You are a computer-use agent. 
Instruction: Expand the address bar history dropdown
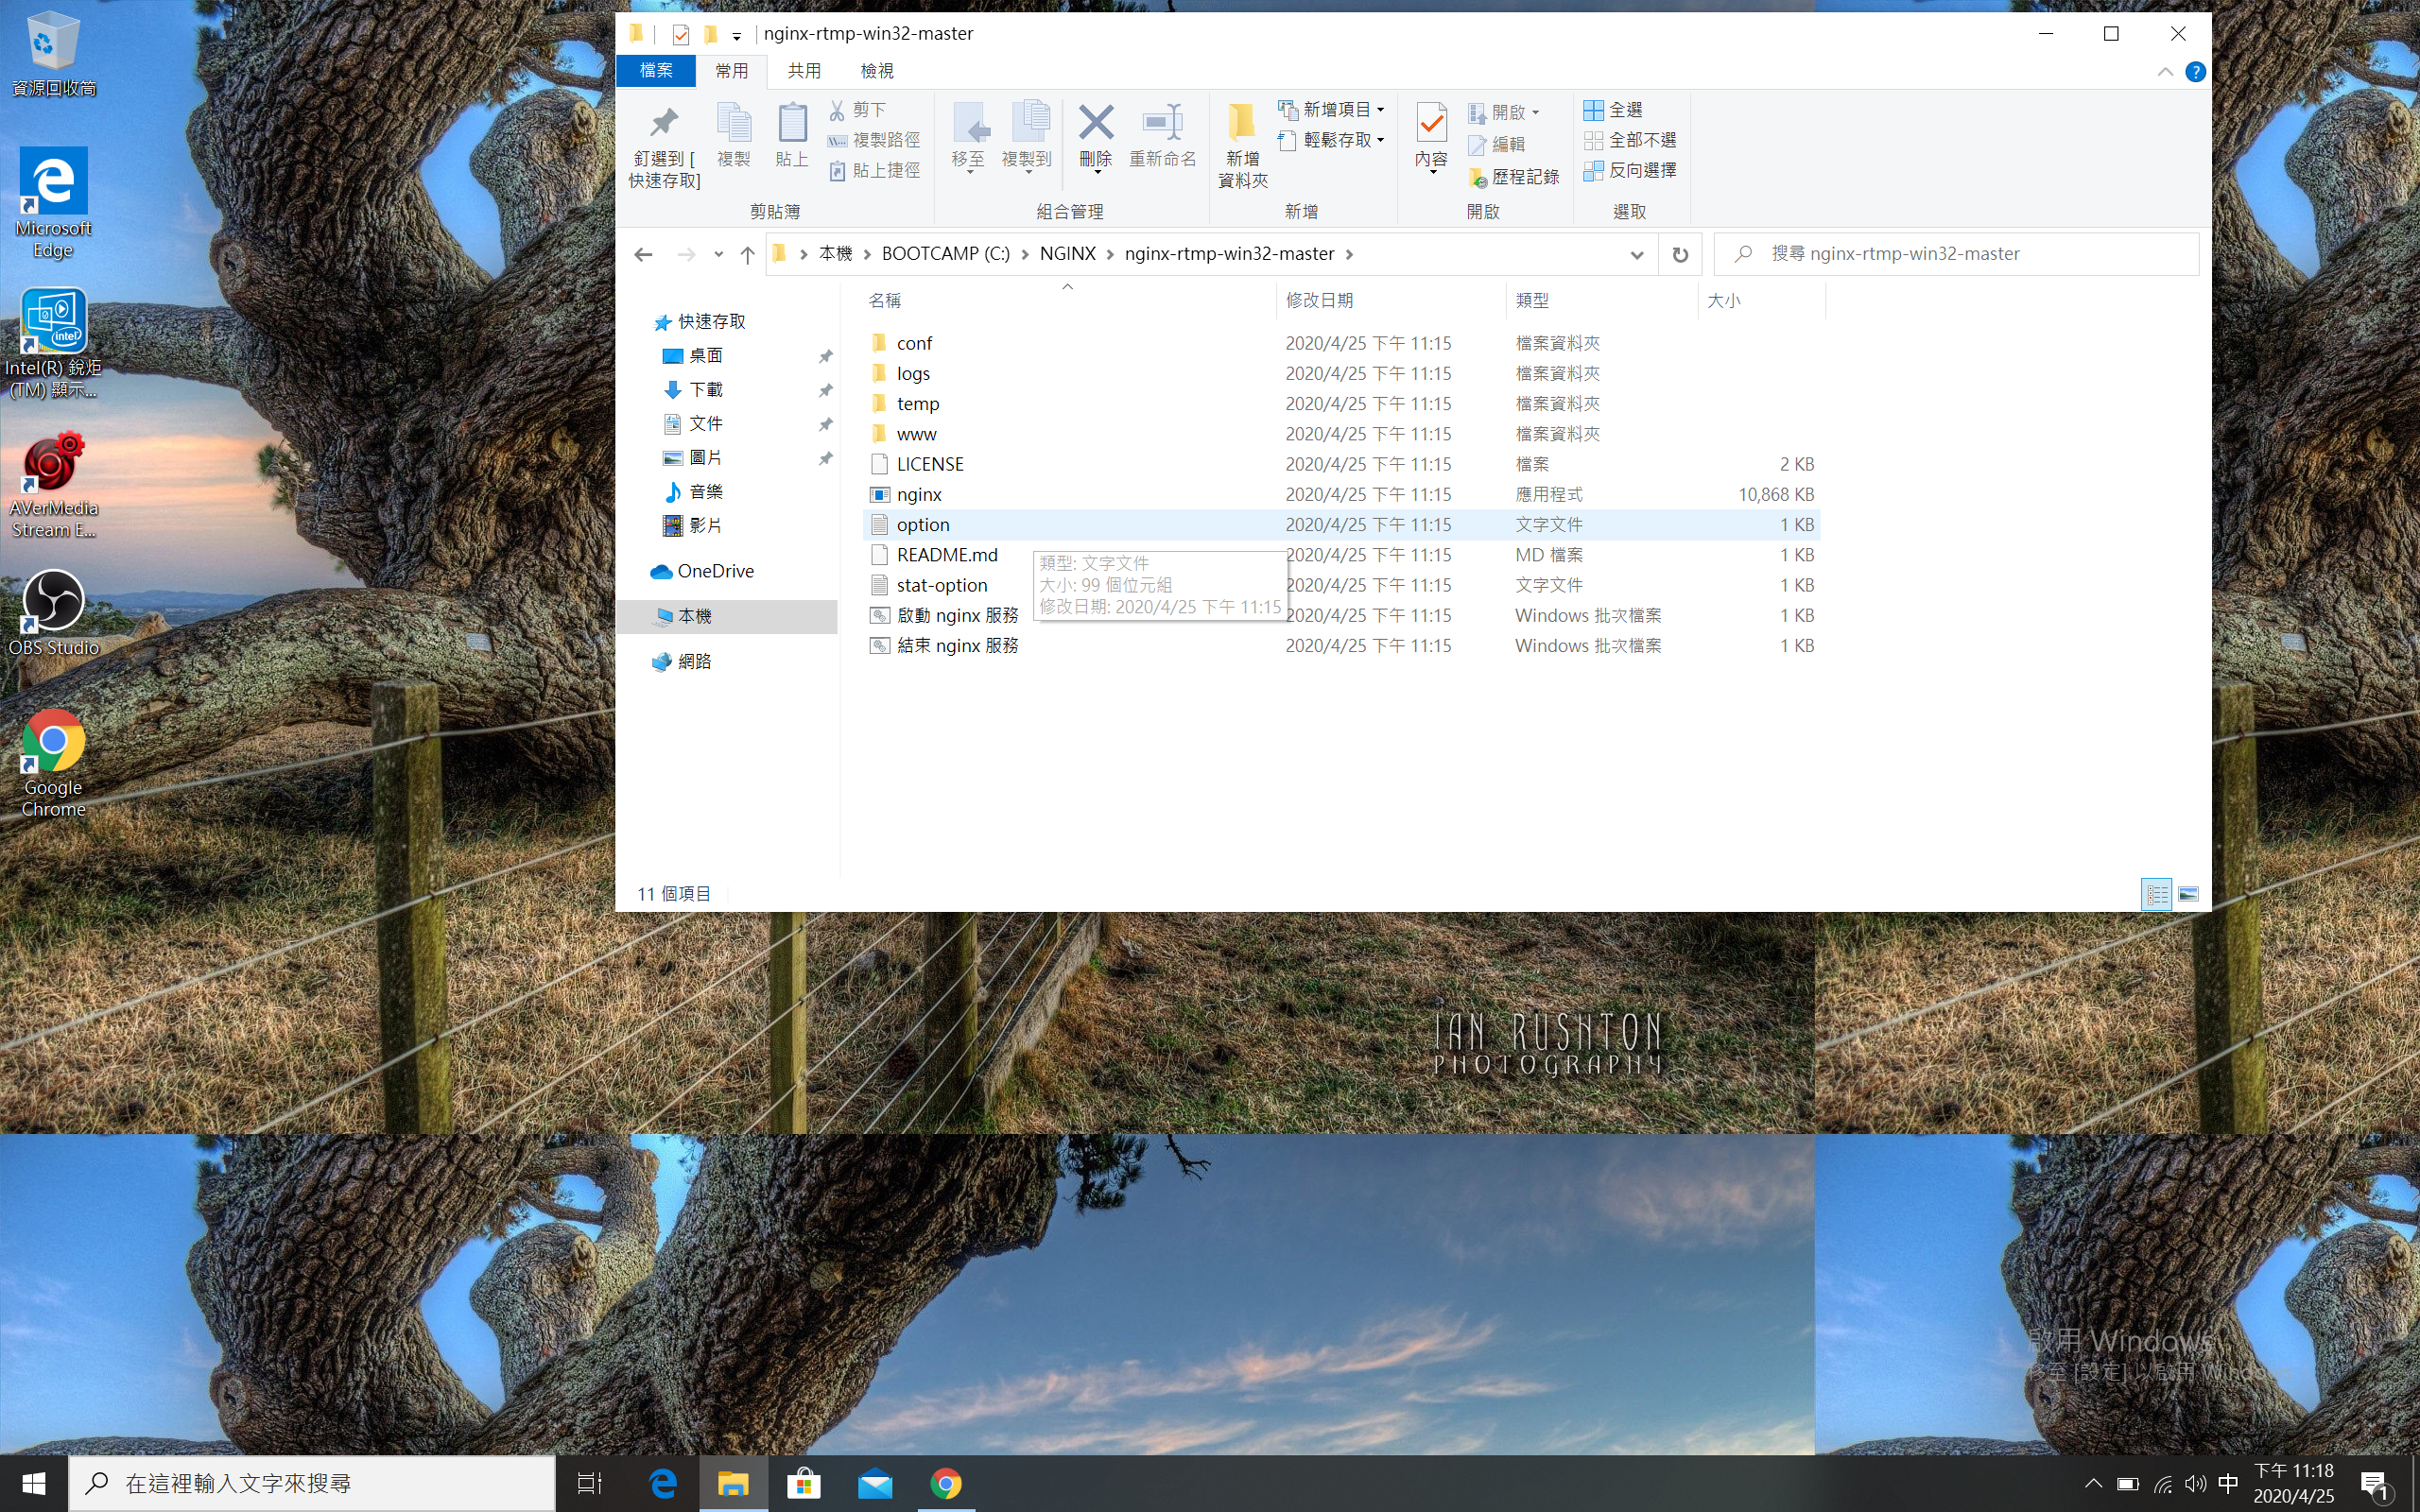click(x=1637, y=255)
